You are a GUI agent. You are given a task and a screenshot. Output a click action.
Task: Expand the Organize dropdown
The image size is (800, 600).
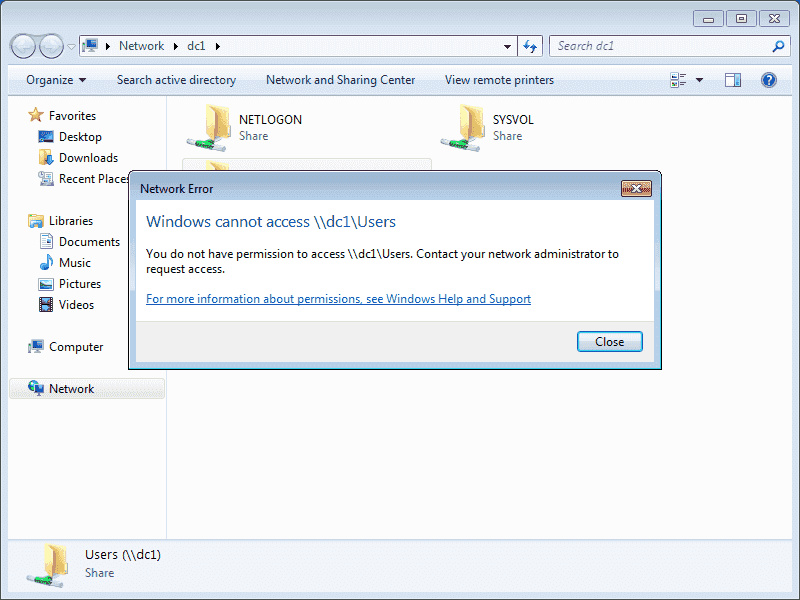coord(55,79)
